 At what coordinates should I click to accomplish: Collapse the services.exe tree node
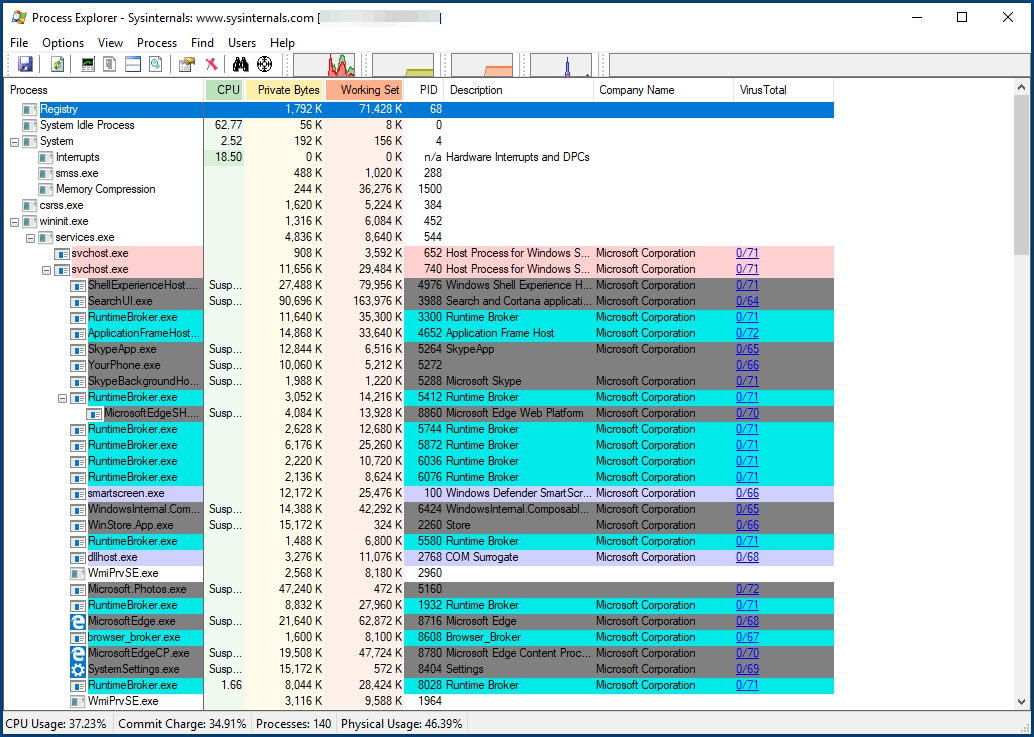(30, 237)
